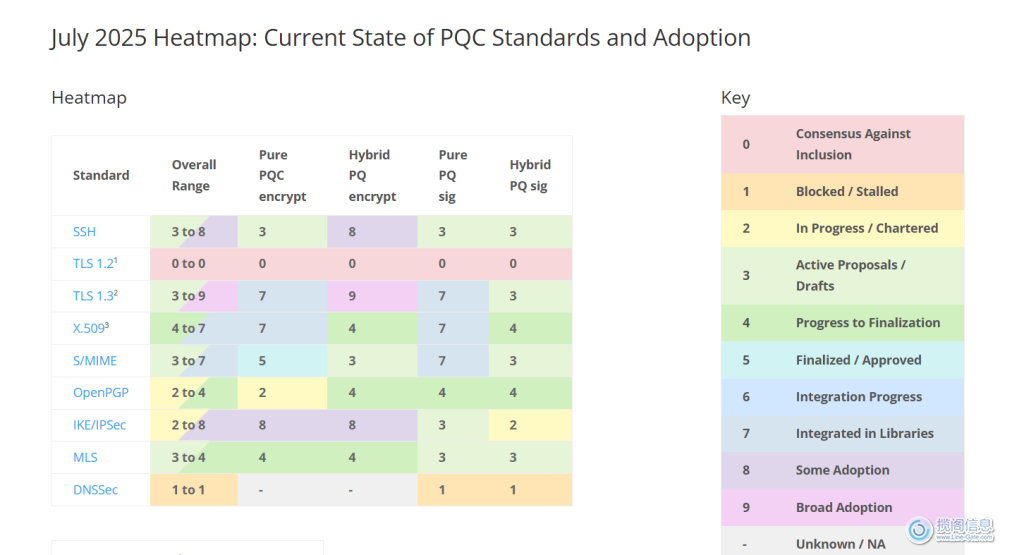Click the Hybrid PQ encrypt column header
The width and height of the screenshot is (1024, 555).
pos(372,175)
